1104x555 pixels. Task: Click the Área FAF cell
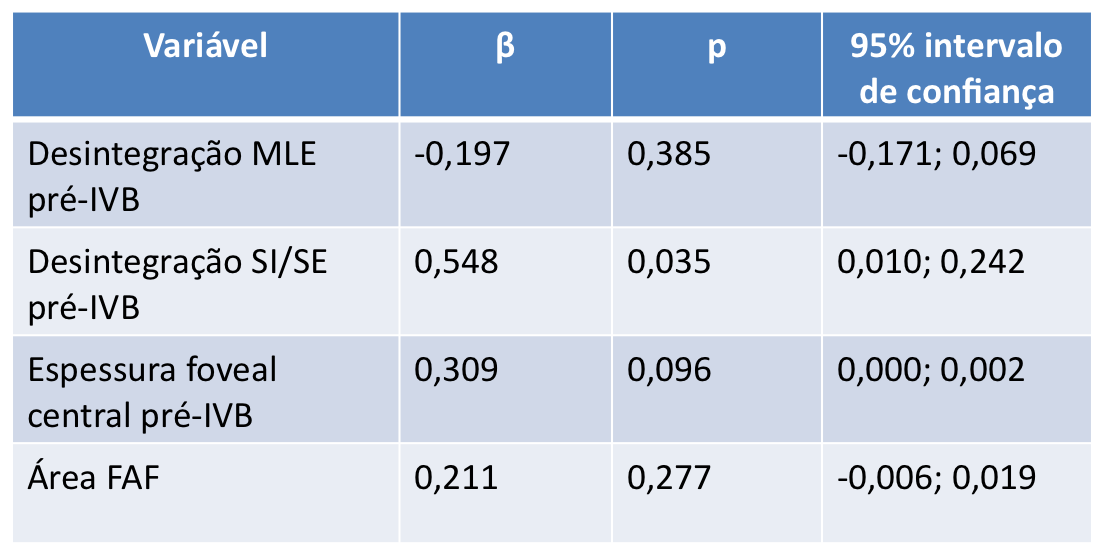[x=94, y=478]
